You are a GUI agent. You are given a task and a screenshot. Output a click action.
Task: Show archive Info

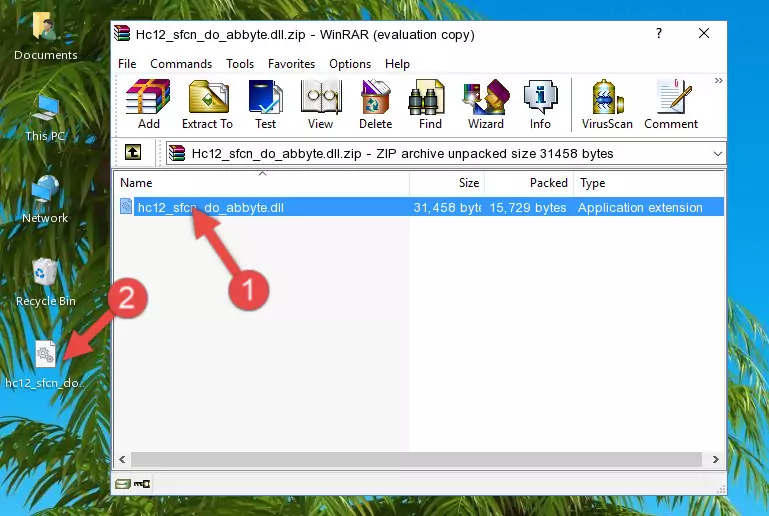coord(540,104)
